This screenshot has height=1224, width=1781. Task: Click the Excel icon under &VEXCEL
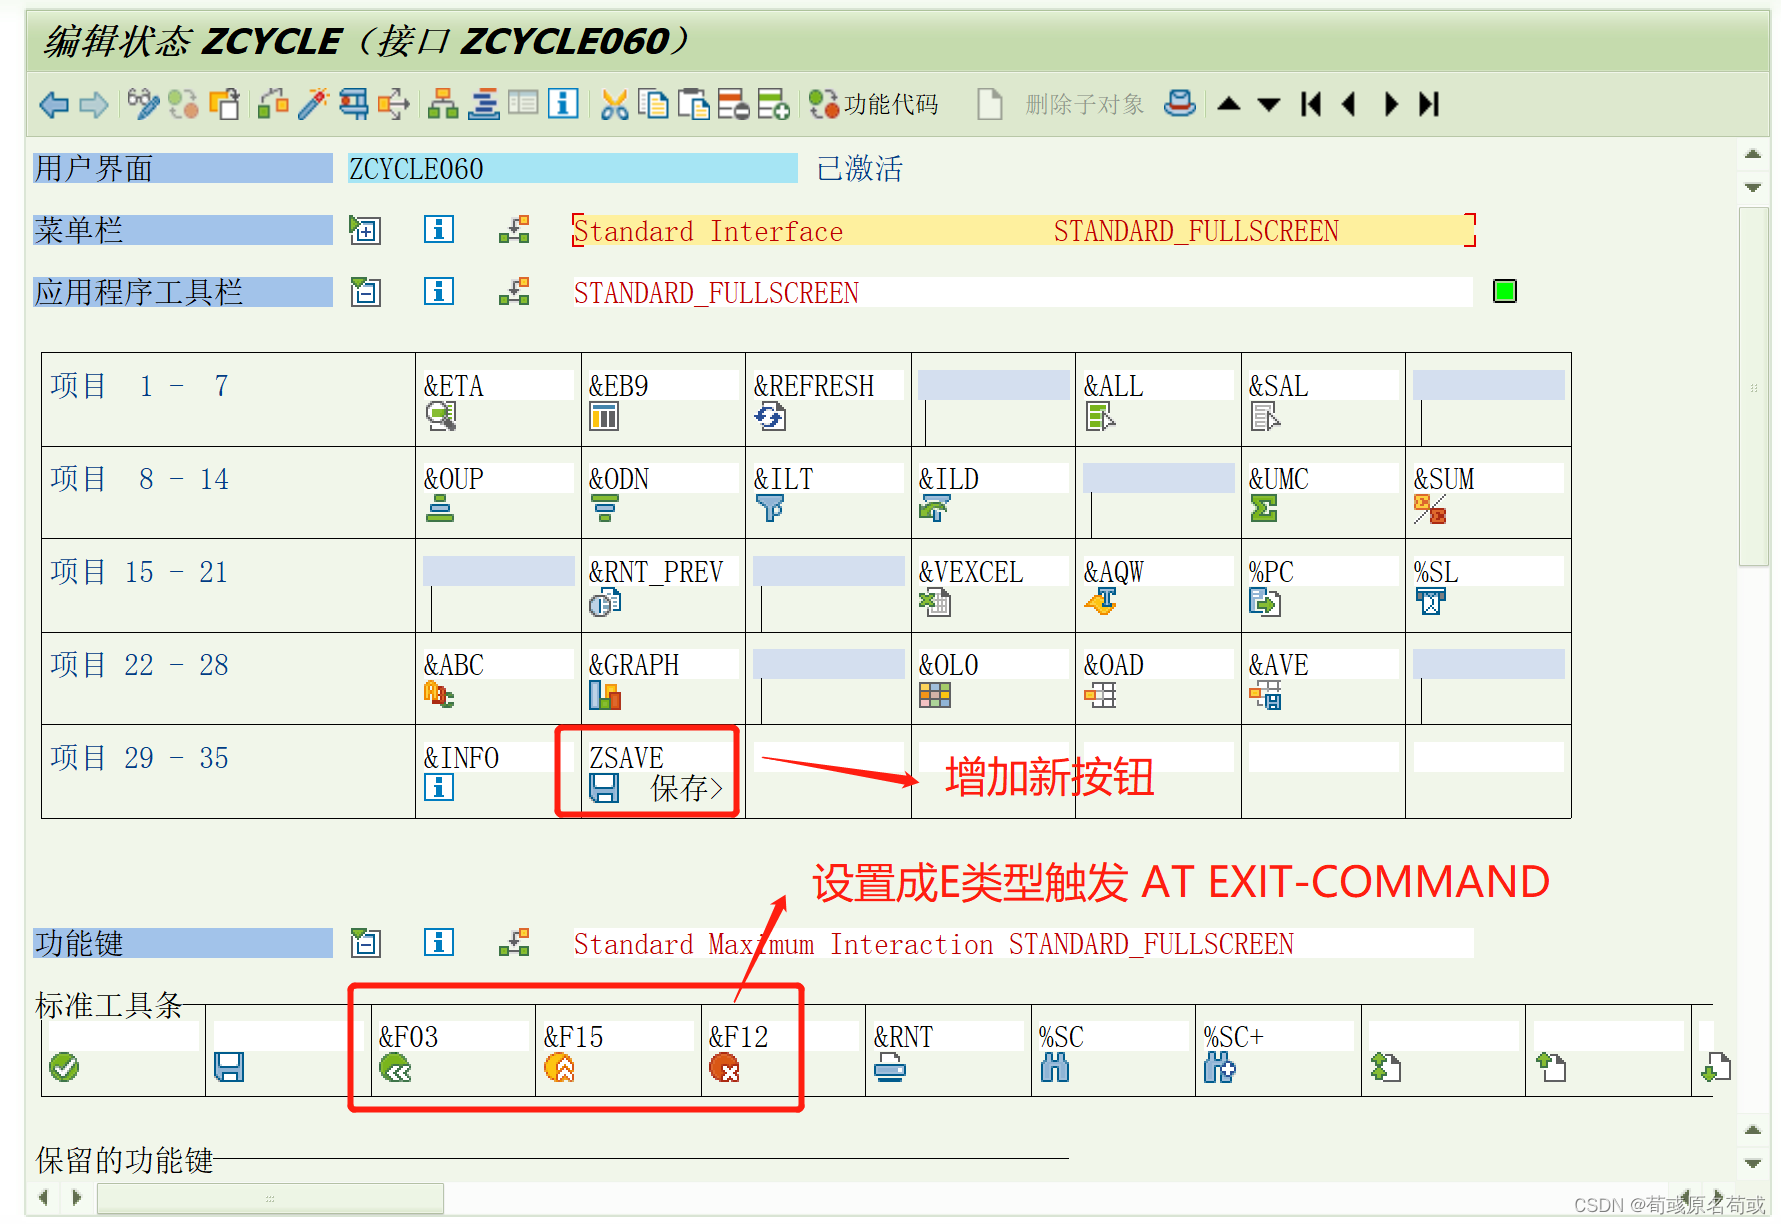pos(932,602)
